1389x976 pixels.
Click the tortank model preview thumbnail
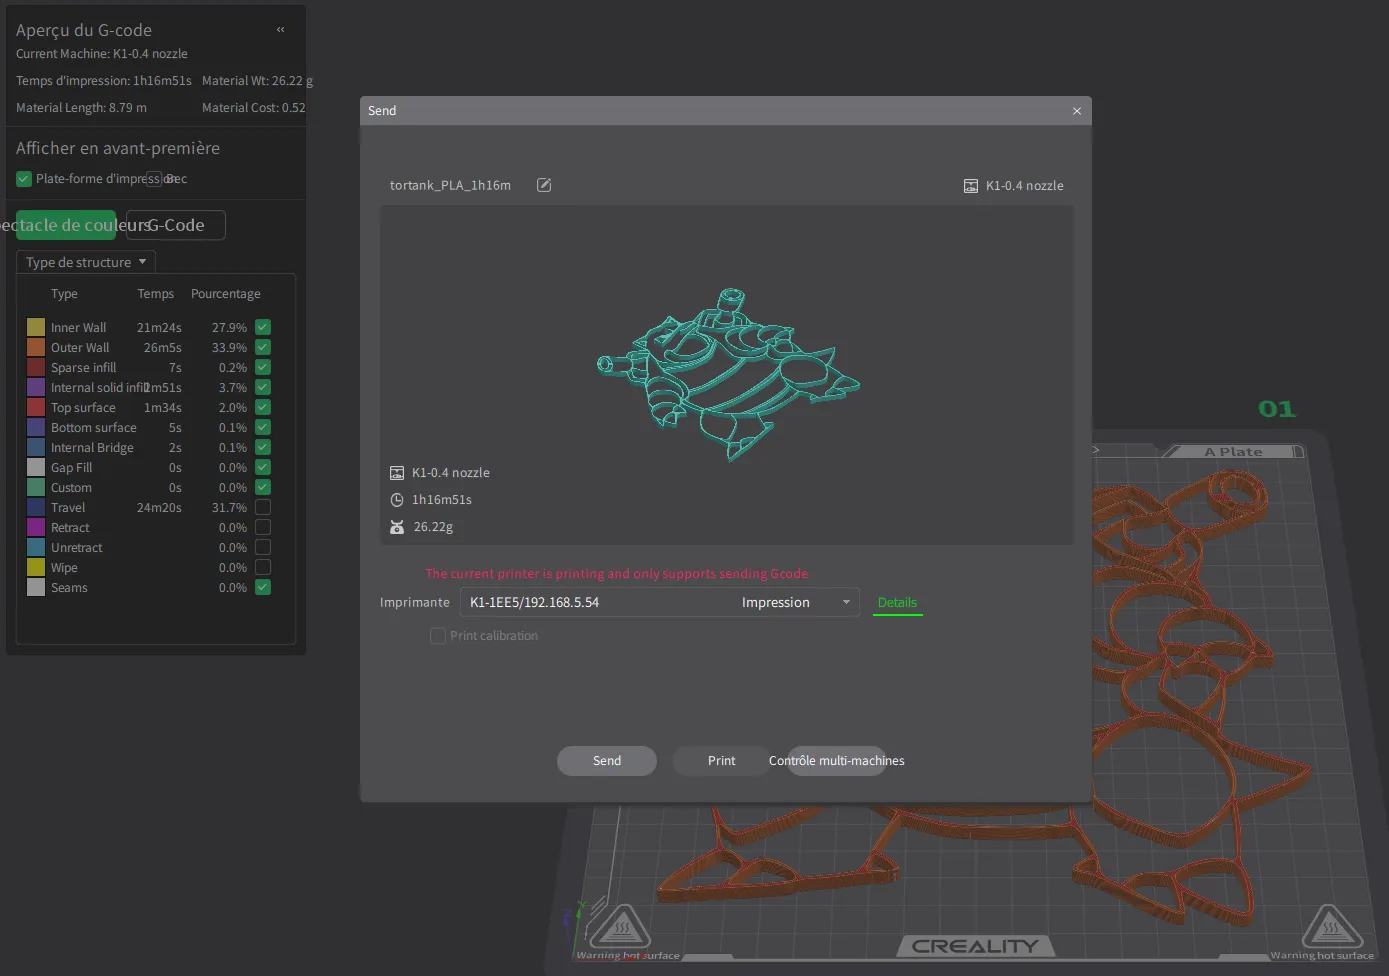[727, 375]
